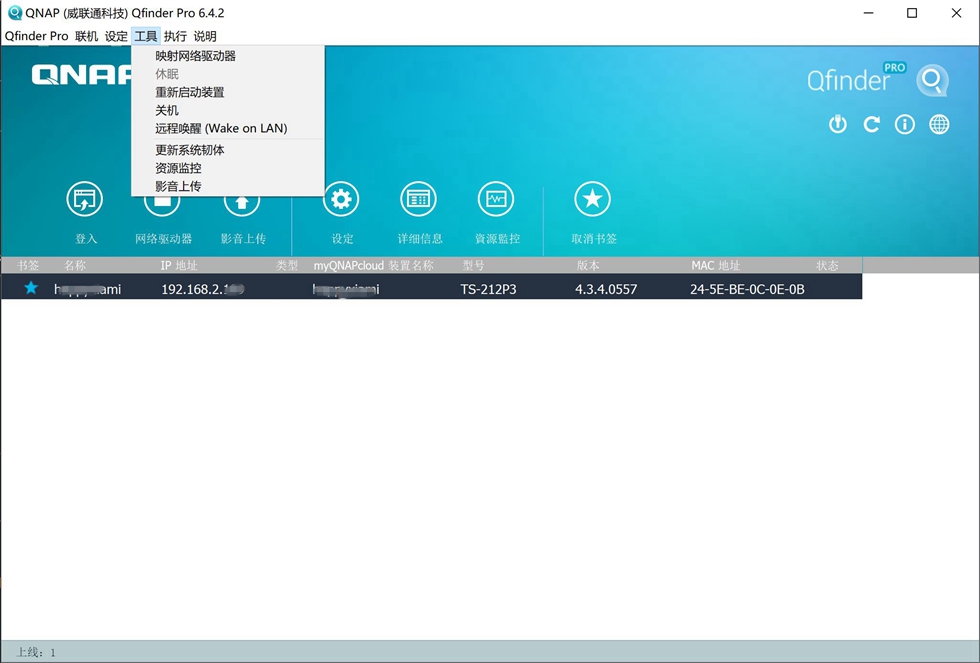Open the 联机 menu in menu bar
This screenshot has height=663, width=980.
coord(86,36)
